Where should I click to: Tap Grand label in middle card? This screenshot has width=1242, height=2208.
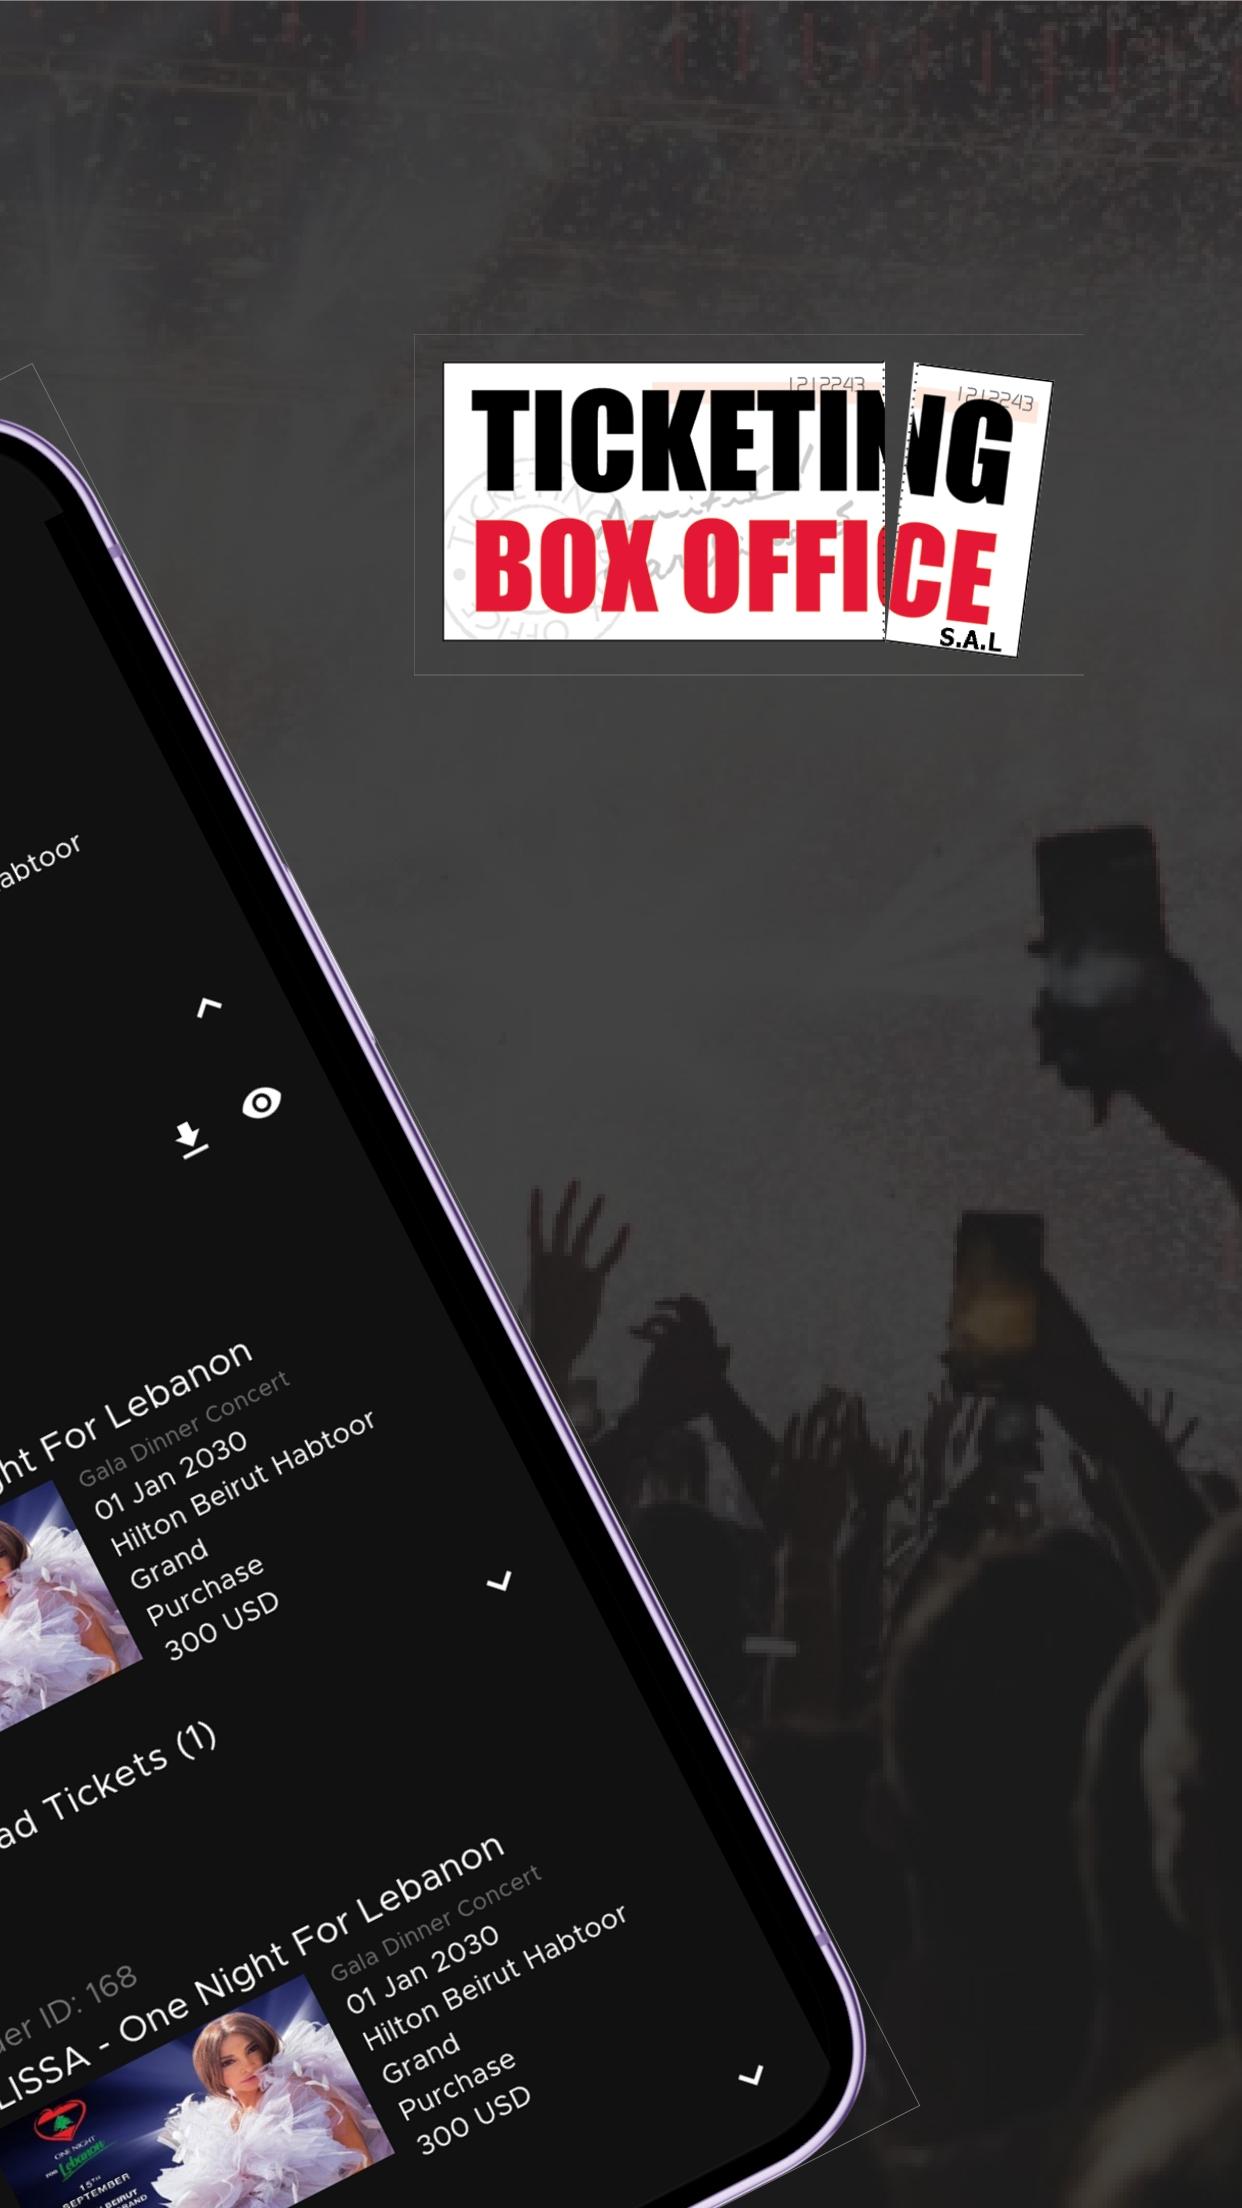[168, 1564]
